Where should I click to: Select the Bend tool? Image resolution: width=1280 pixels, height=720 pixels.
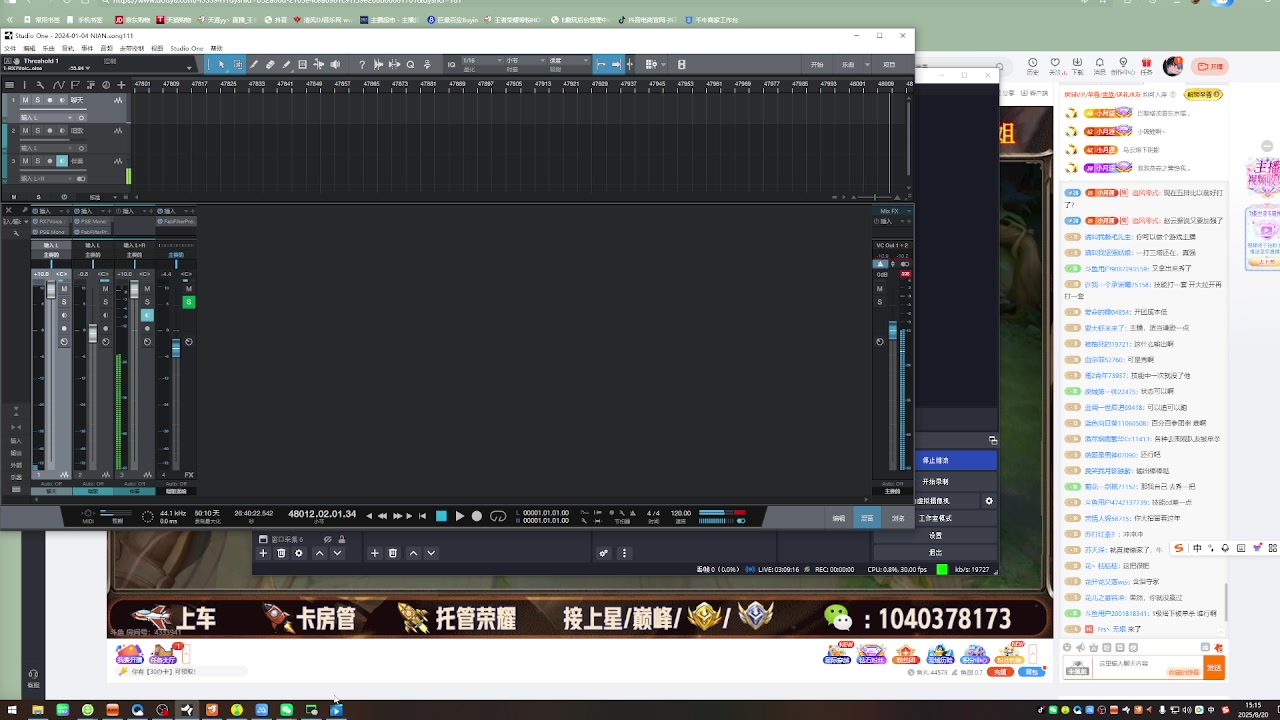click(319, 64)
